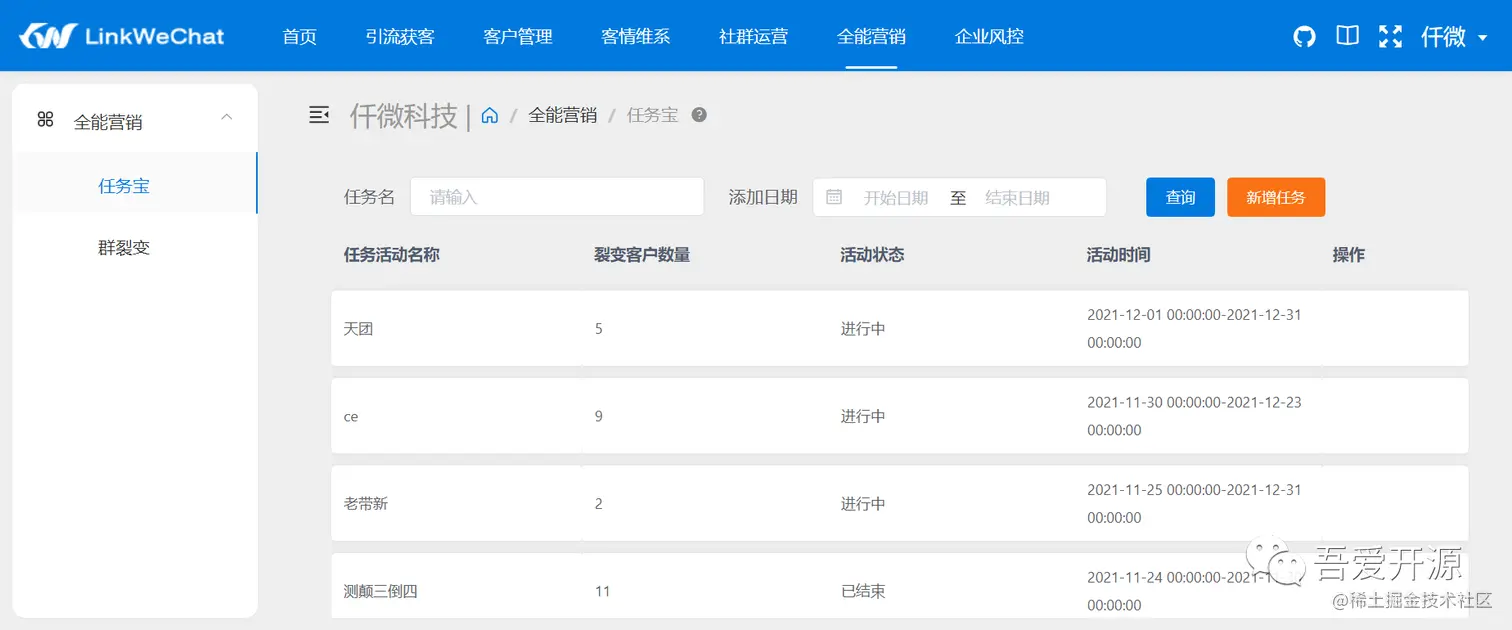Open the 企业风控 menu
The image size is (1512, 630).
coord(990,37)
